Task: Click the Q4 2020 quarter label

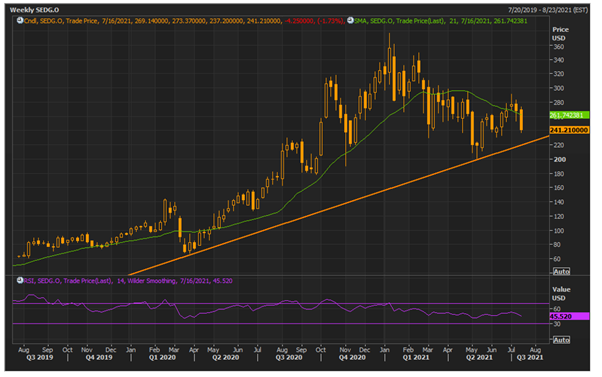Action: coord(352,357)
